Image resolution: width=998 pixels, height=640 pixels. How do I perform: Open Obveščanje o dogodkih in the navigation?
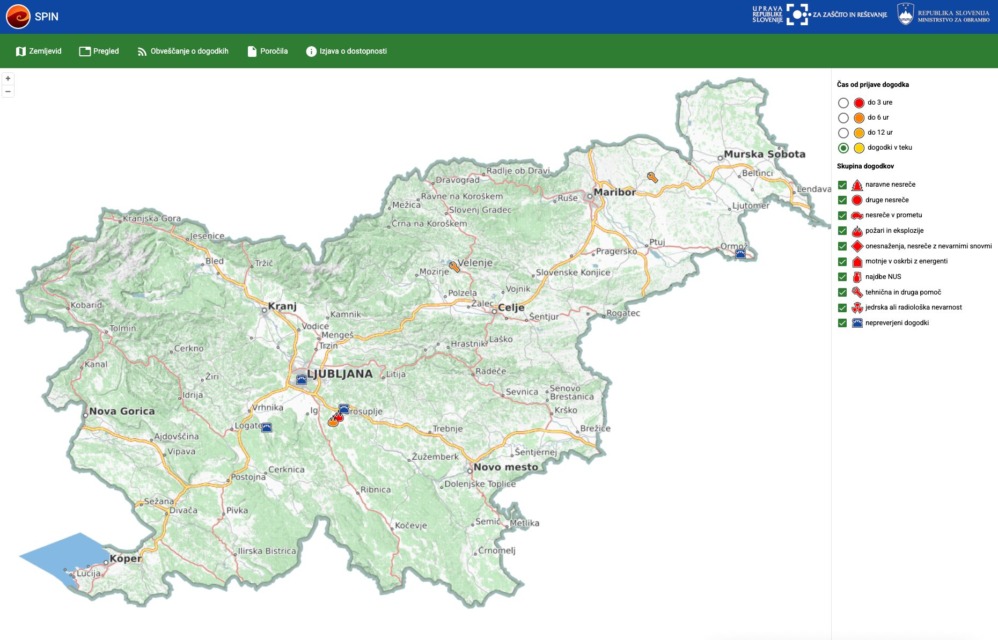pos(183,52)
